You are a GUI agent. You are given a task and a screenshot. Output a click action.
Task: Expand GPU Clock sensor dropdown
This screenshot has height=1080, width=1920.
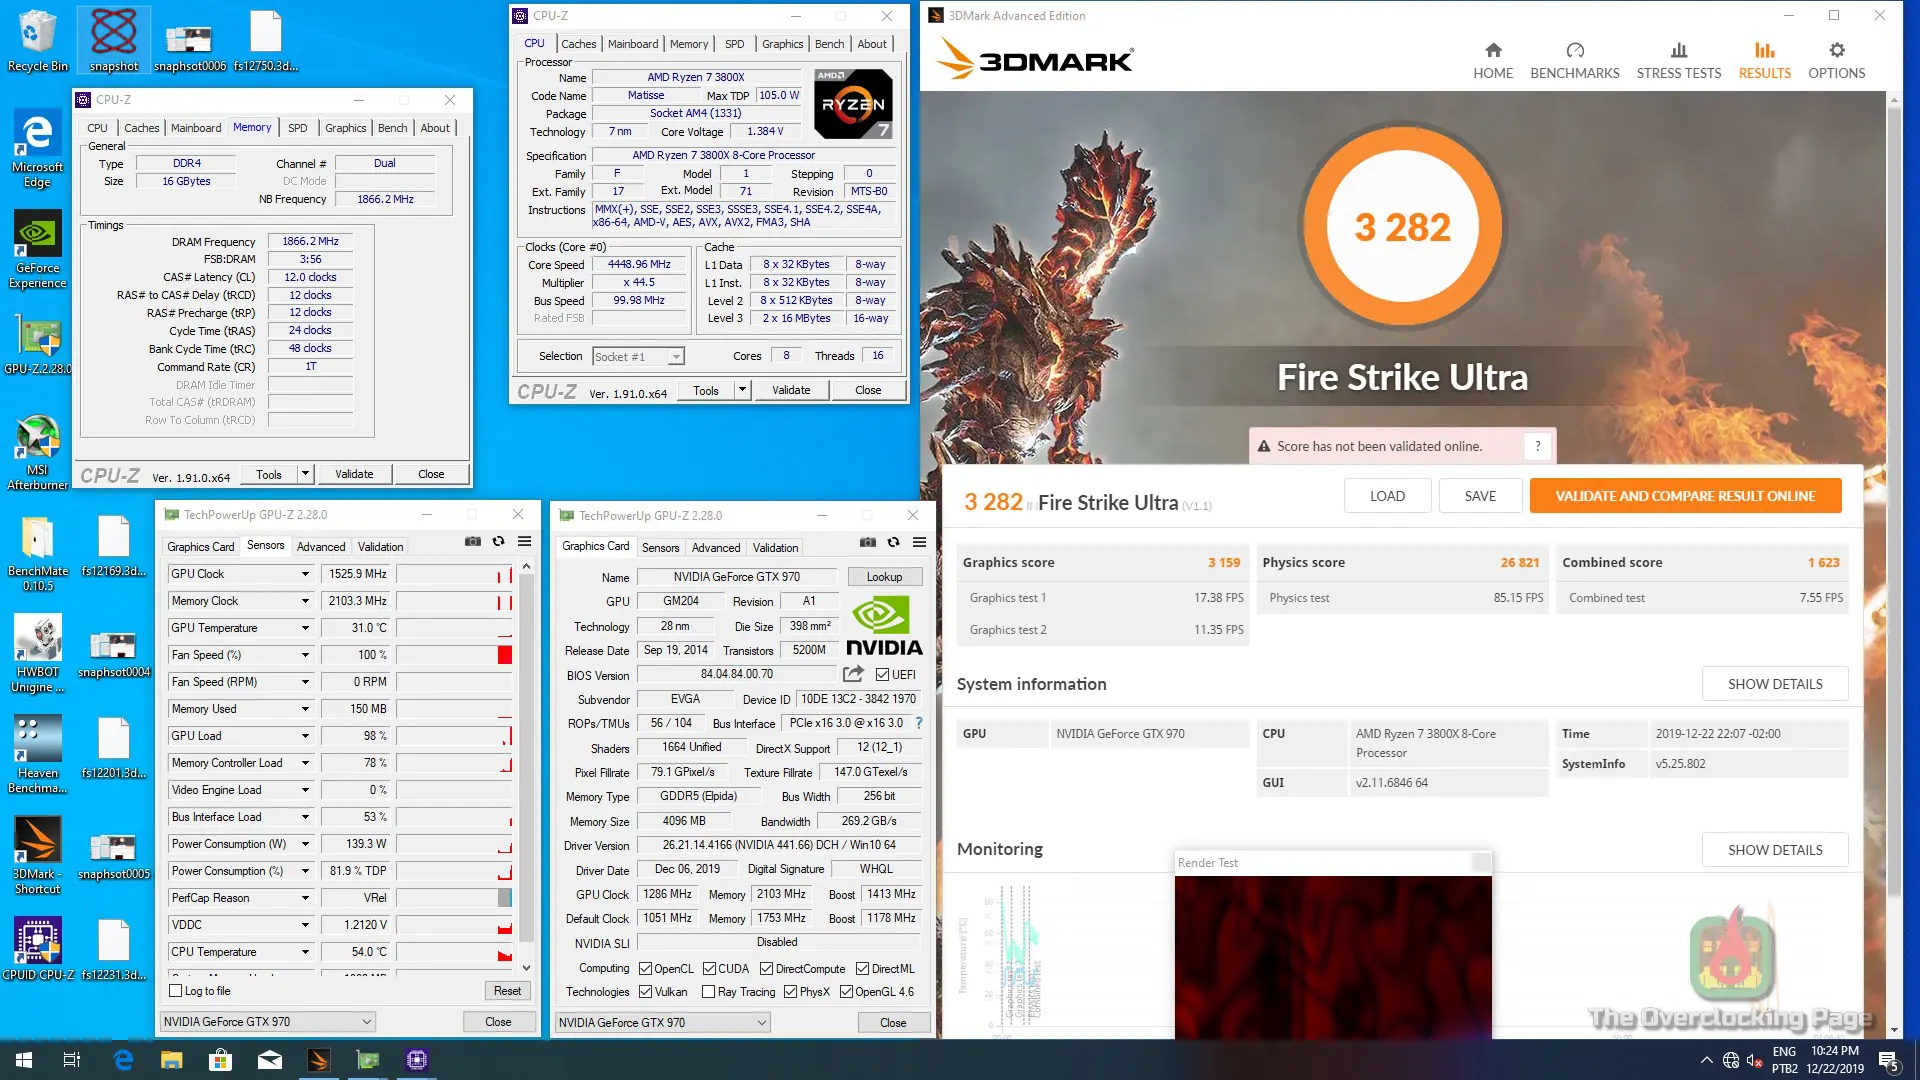(305, 574)
